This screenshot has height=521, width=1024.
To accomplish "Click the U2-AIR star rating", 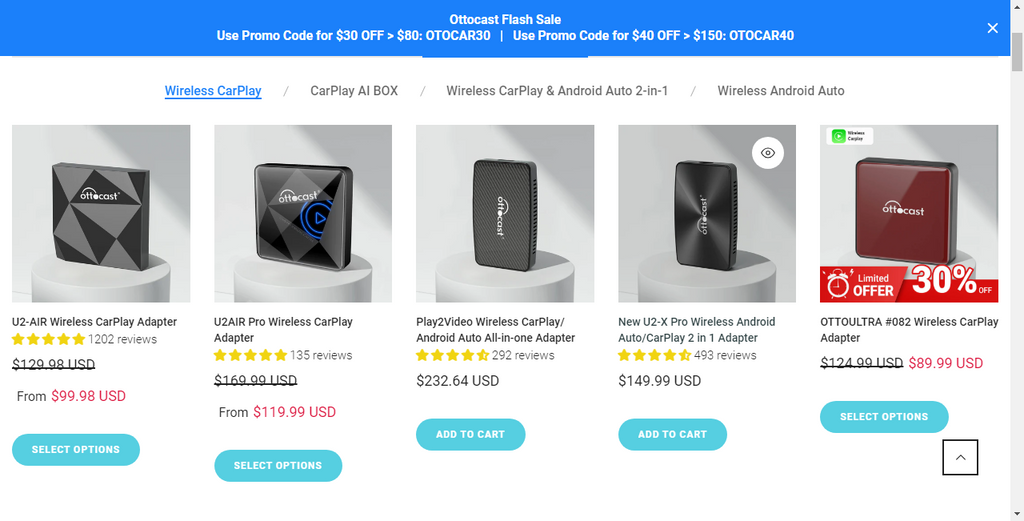I will pyautogui.click(x=48, y=339).
